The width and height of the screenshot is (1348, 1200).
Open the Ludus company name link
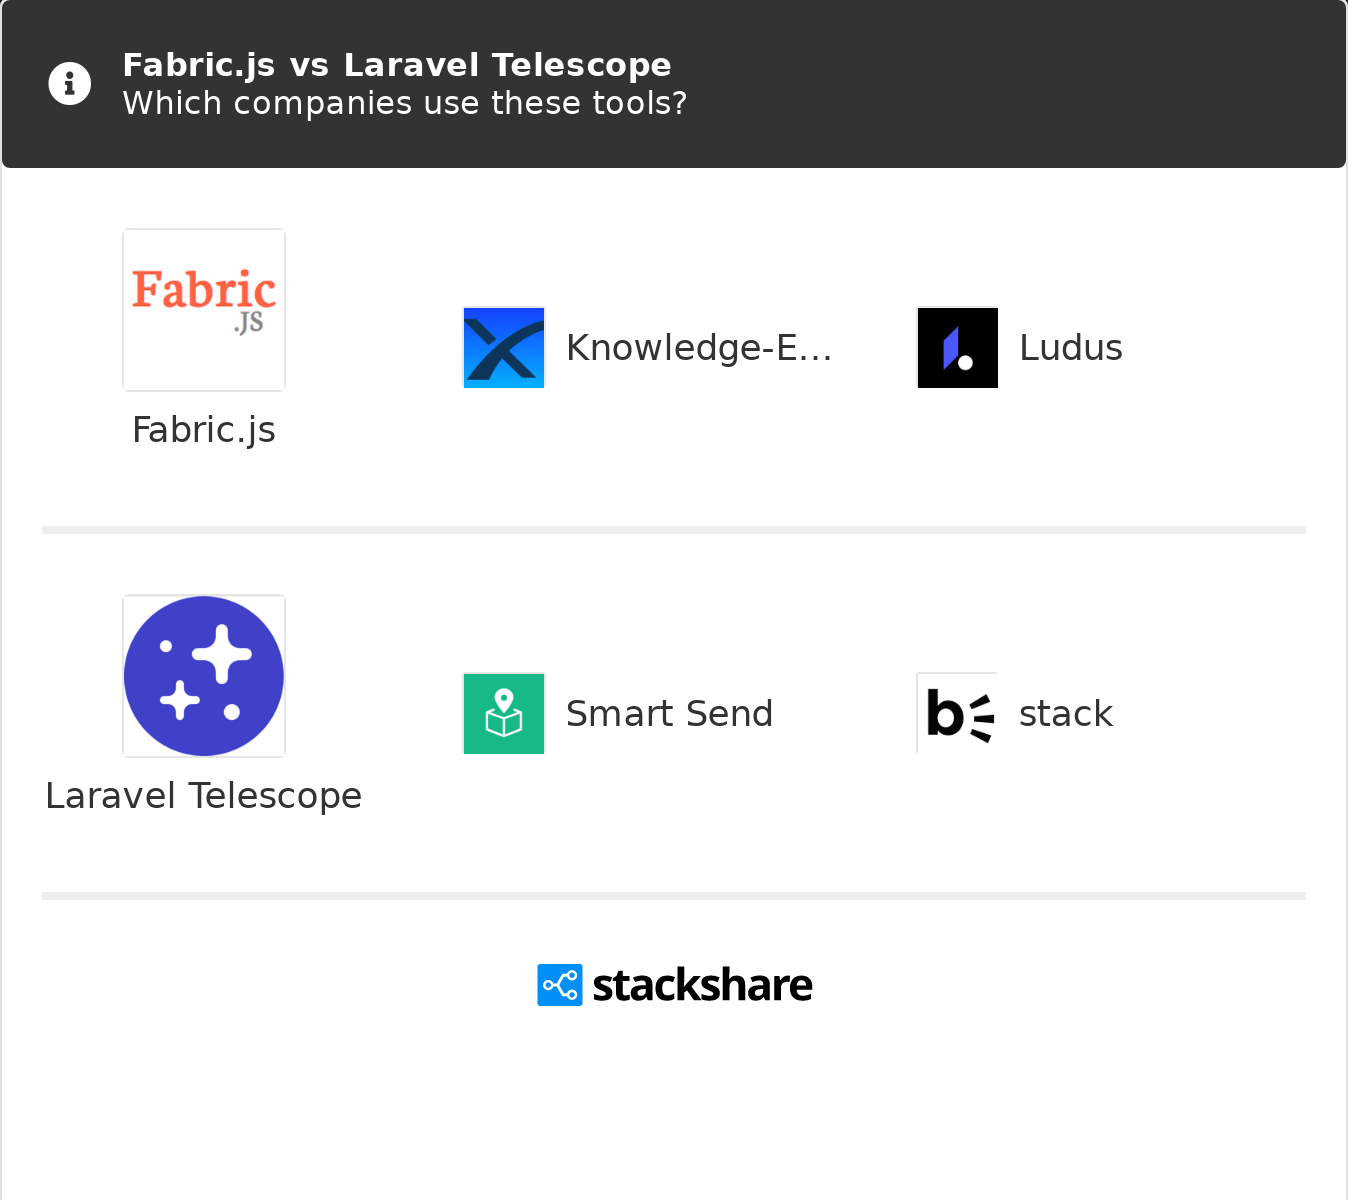click(1070, 348)
